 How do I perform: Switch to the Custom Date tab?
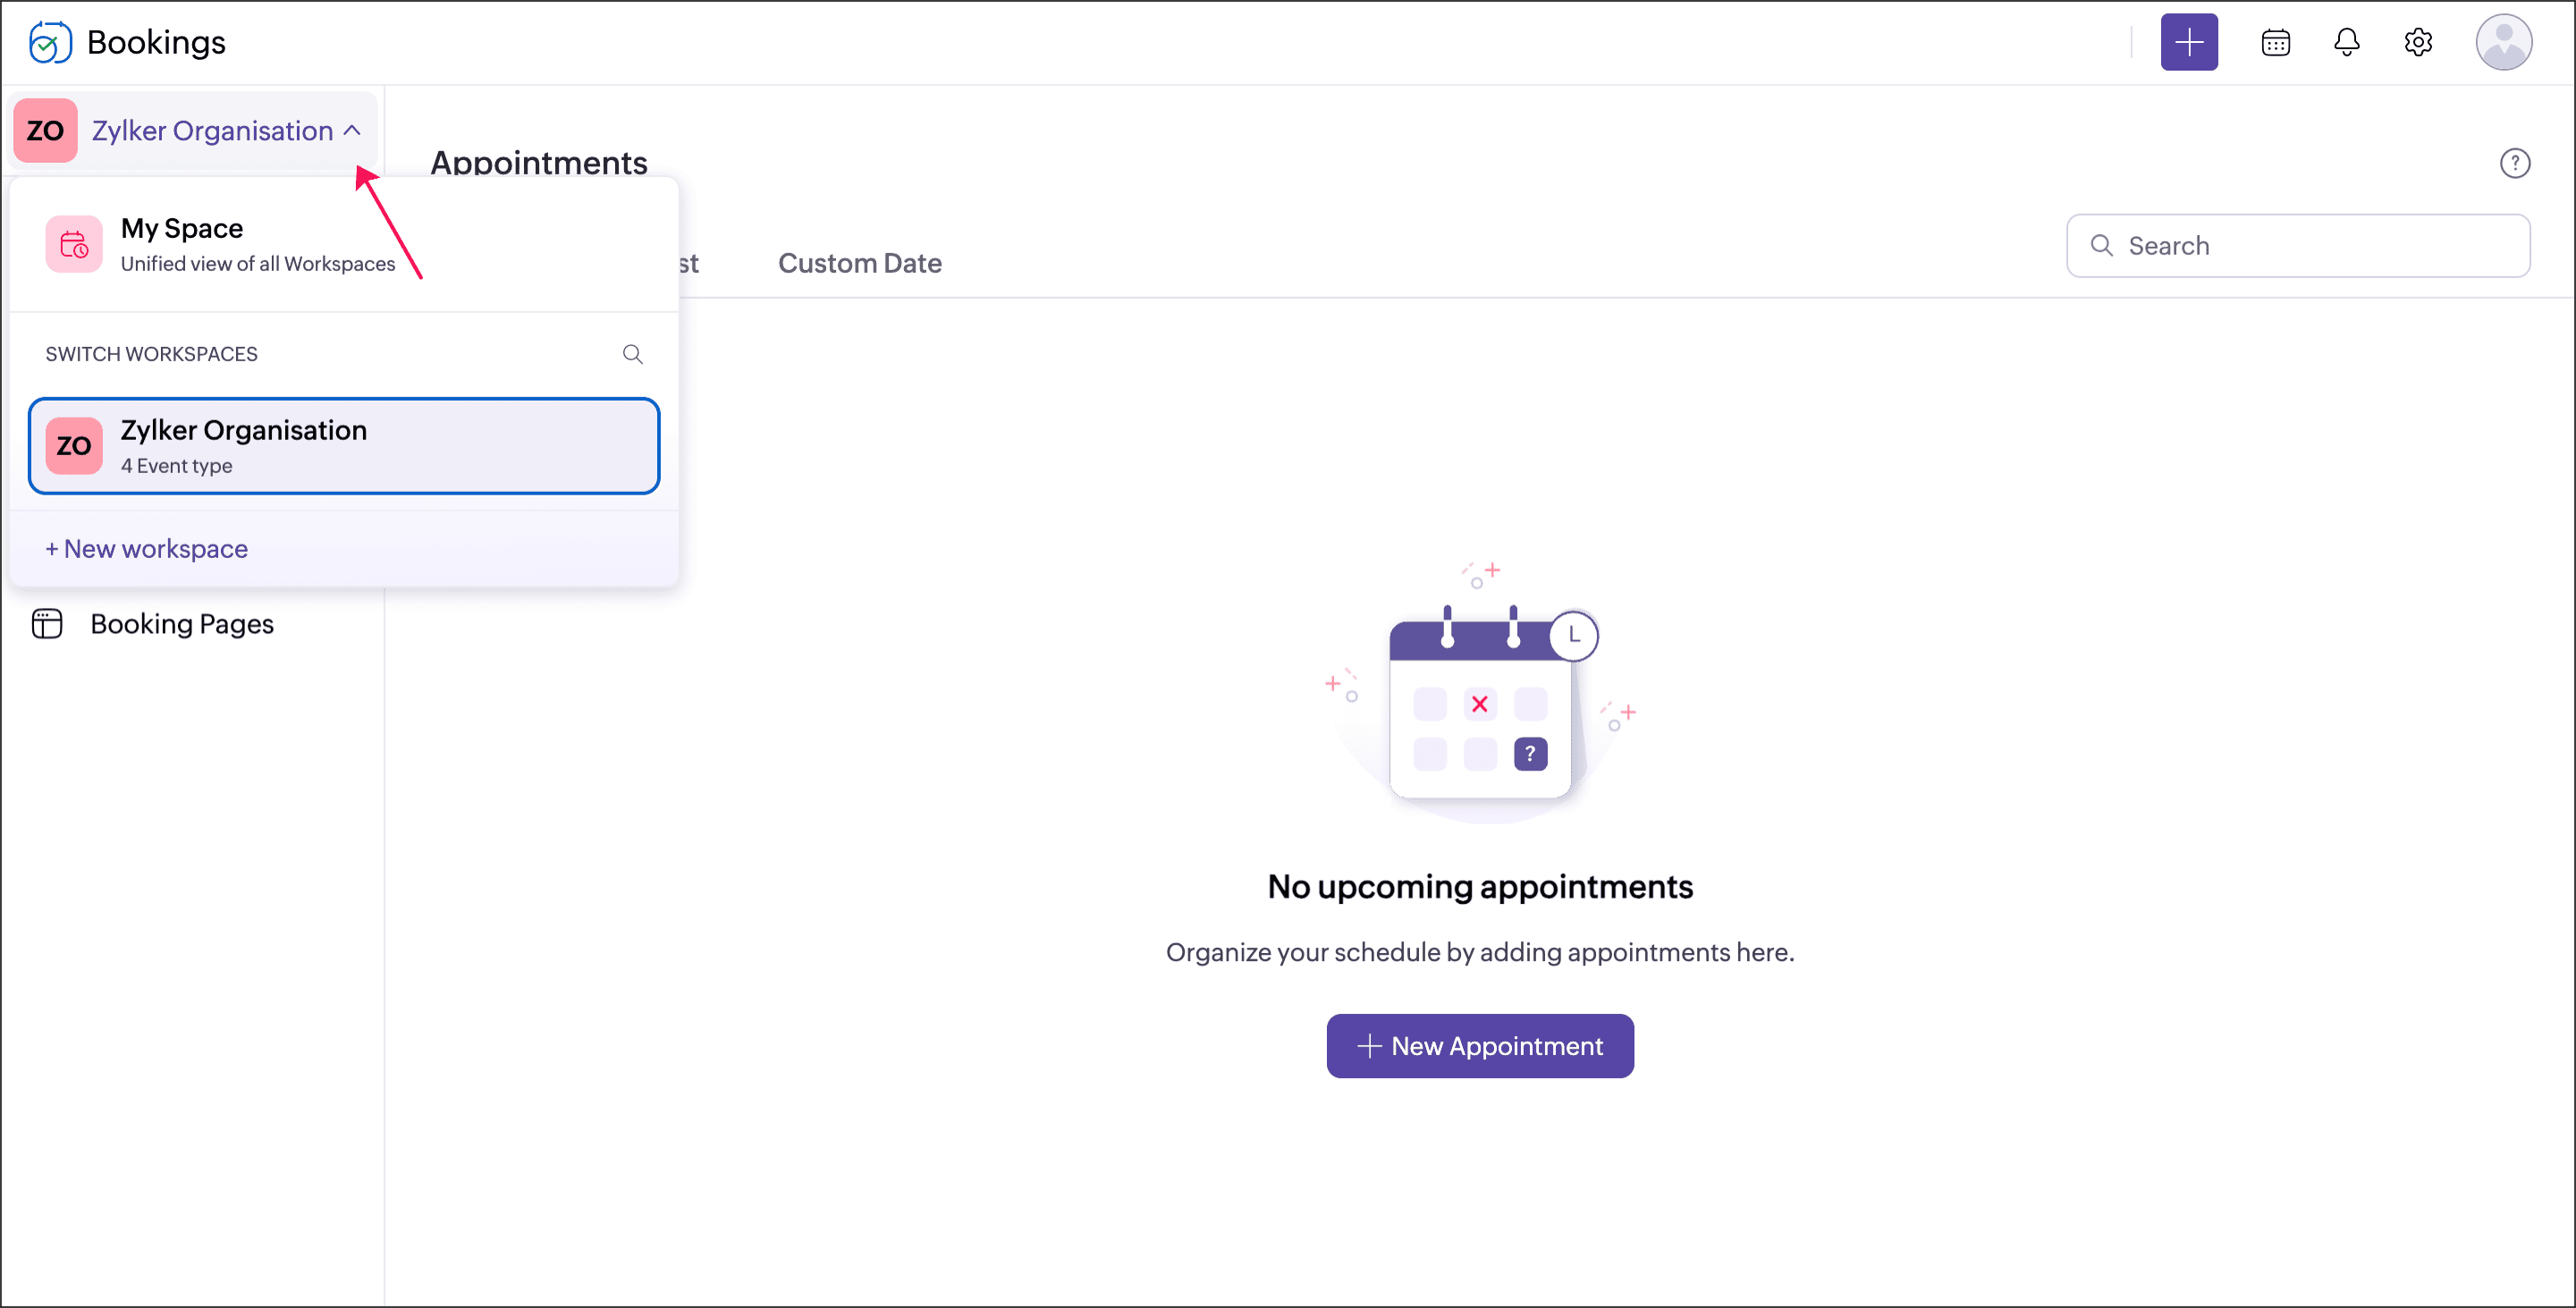pyautogui.click(x=859, y=263)
